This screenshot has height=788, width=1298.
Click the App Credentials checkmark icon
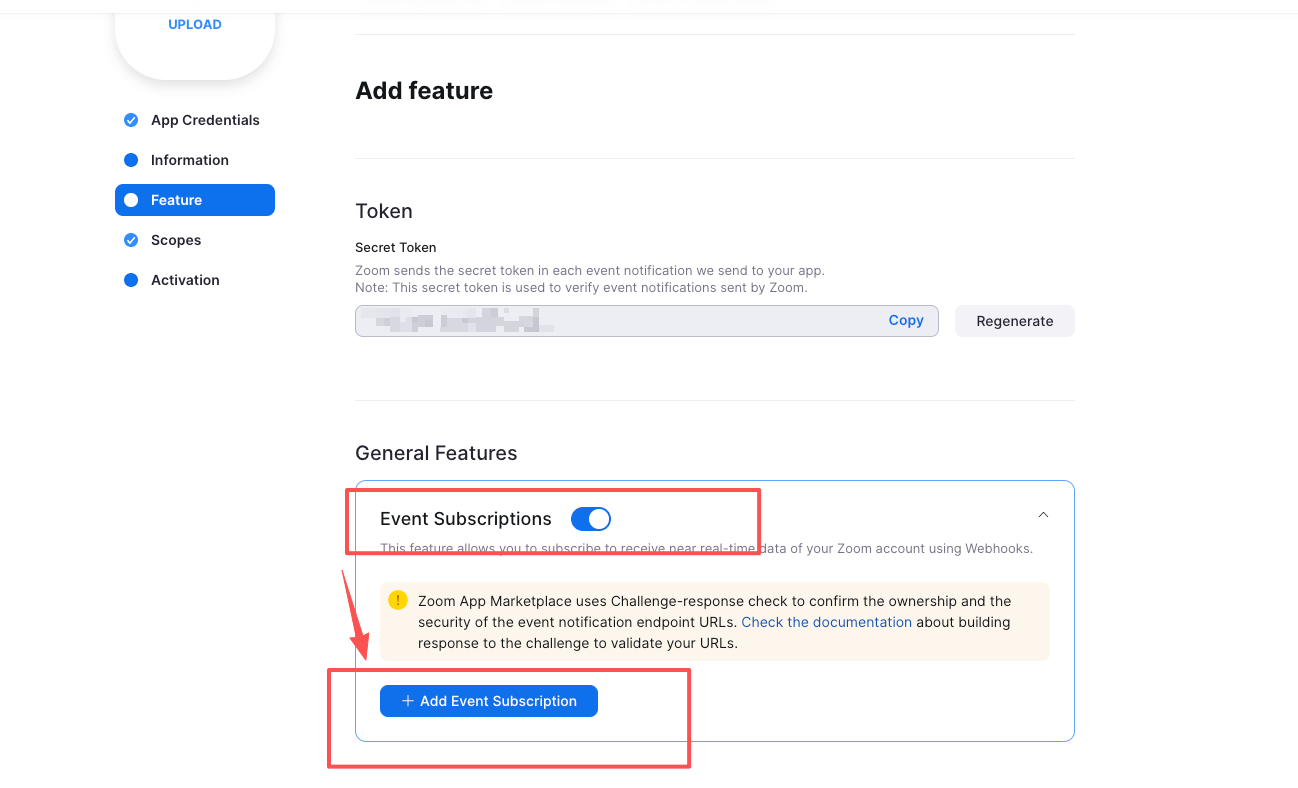131,120
